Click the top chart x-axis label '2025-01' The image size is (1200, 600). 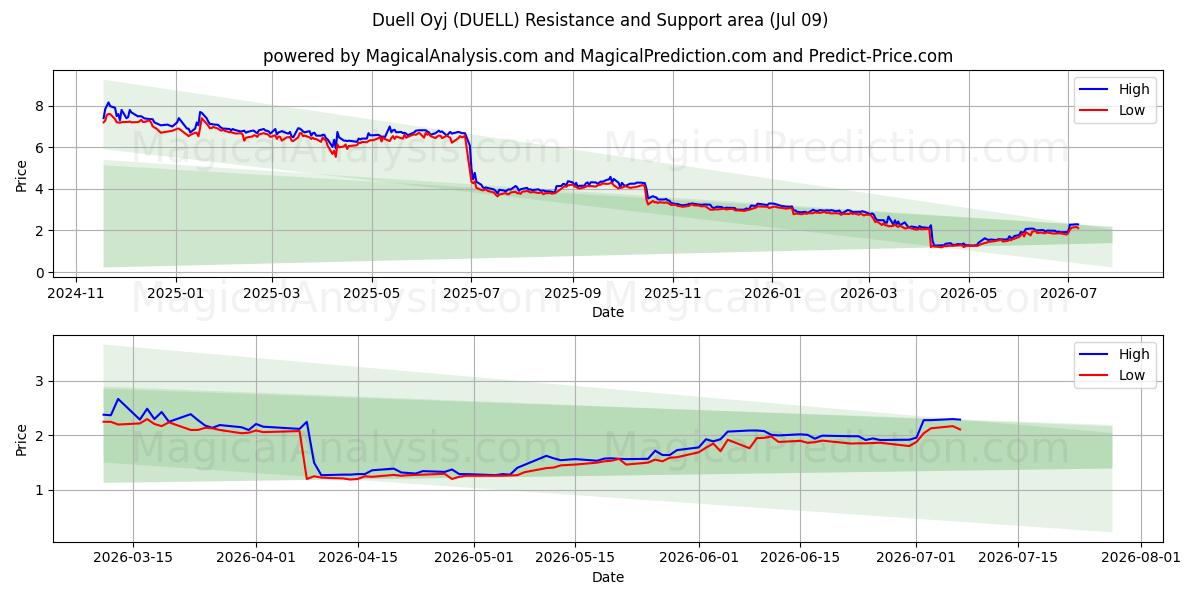point(176,295)
